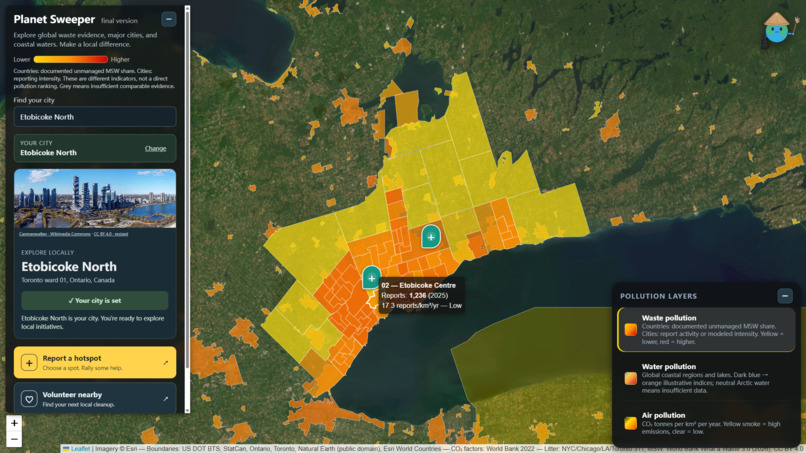806x453 pixels.
Task: Click the Reports: 1,236 (2025) tooltip line
Action: 414,296
